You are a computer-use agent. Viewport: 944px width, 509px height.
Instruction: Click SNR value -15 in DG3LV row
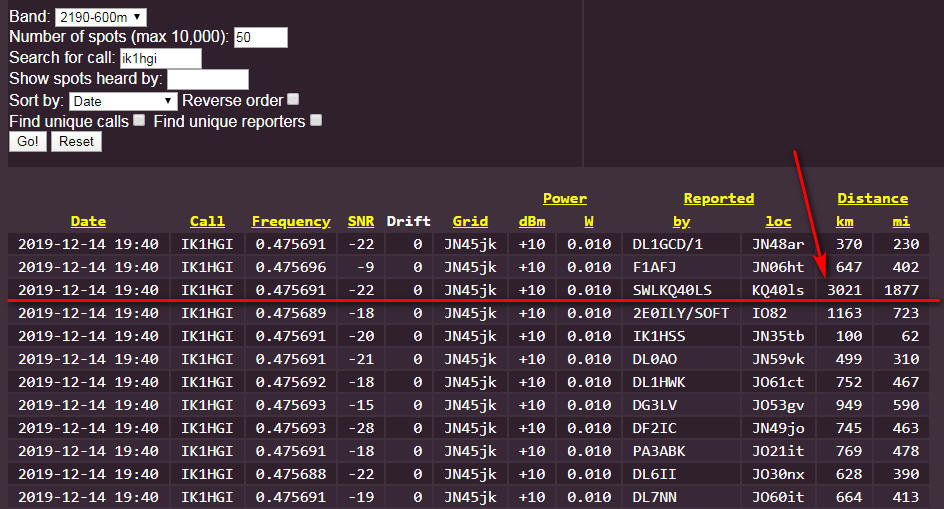tap(361, 405)
